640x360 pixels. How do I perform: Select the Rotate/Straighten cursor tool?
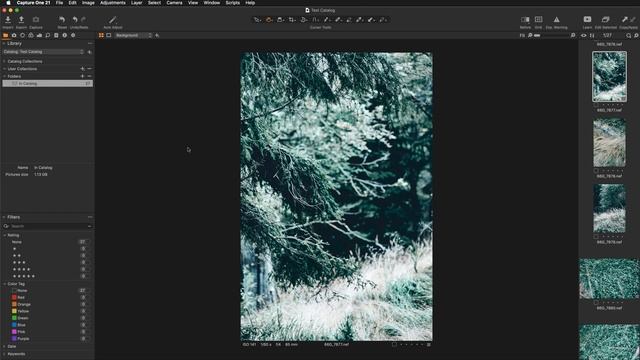[304, 20]
